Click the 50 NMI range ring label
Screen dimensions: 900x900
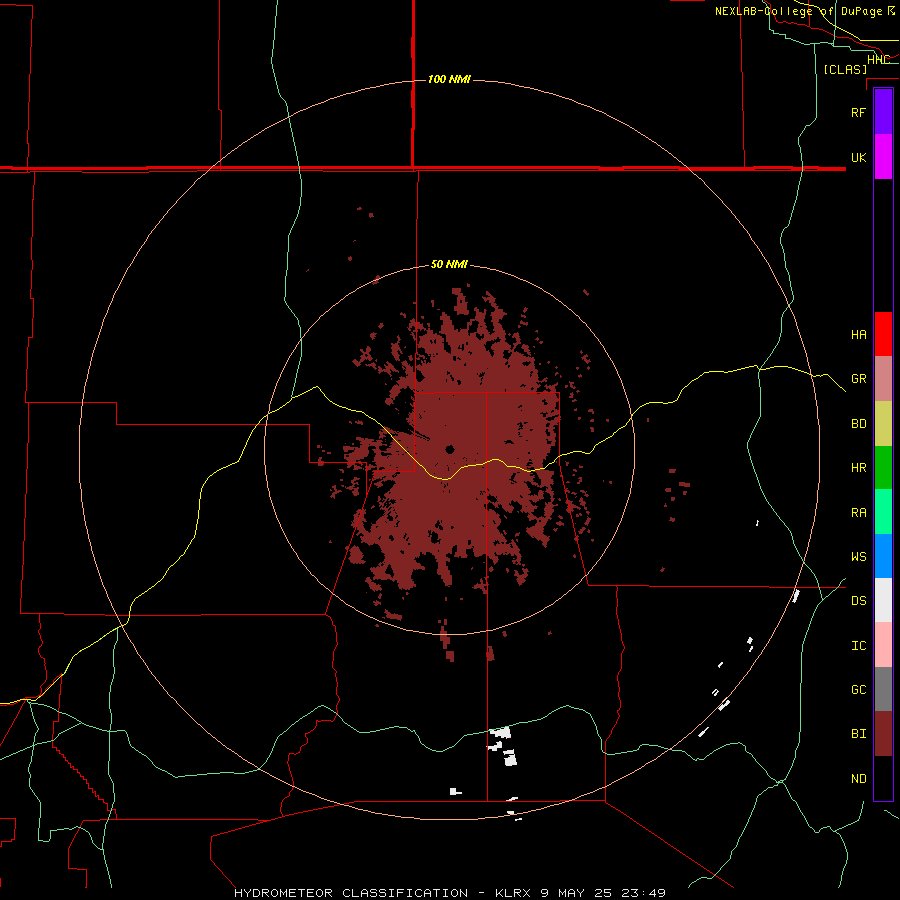click(449, 265)
